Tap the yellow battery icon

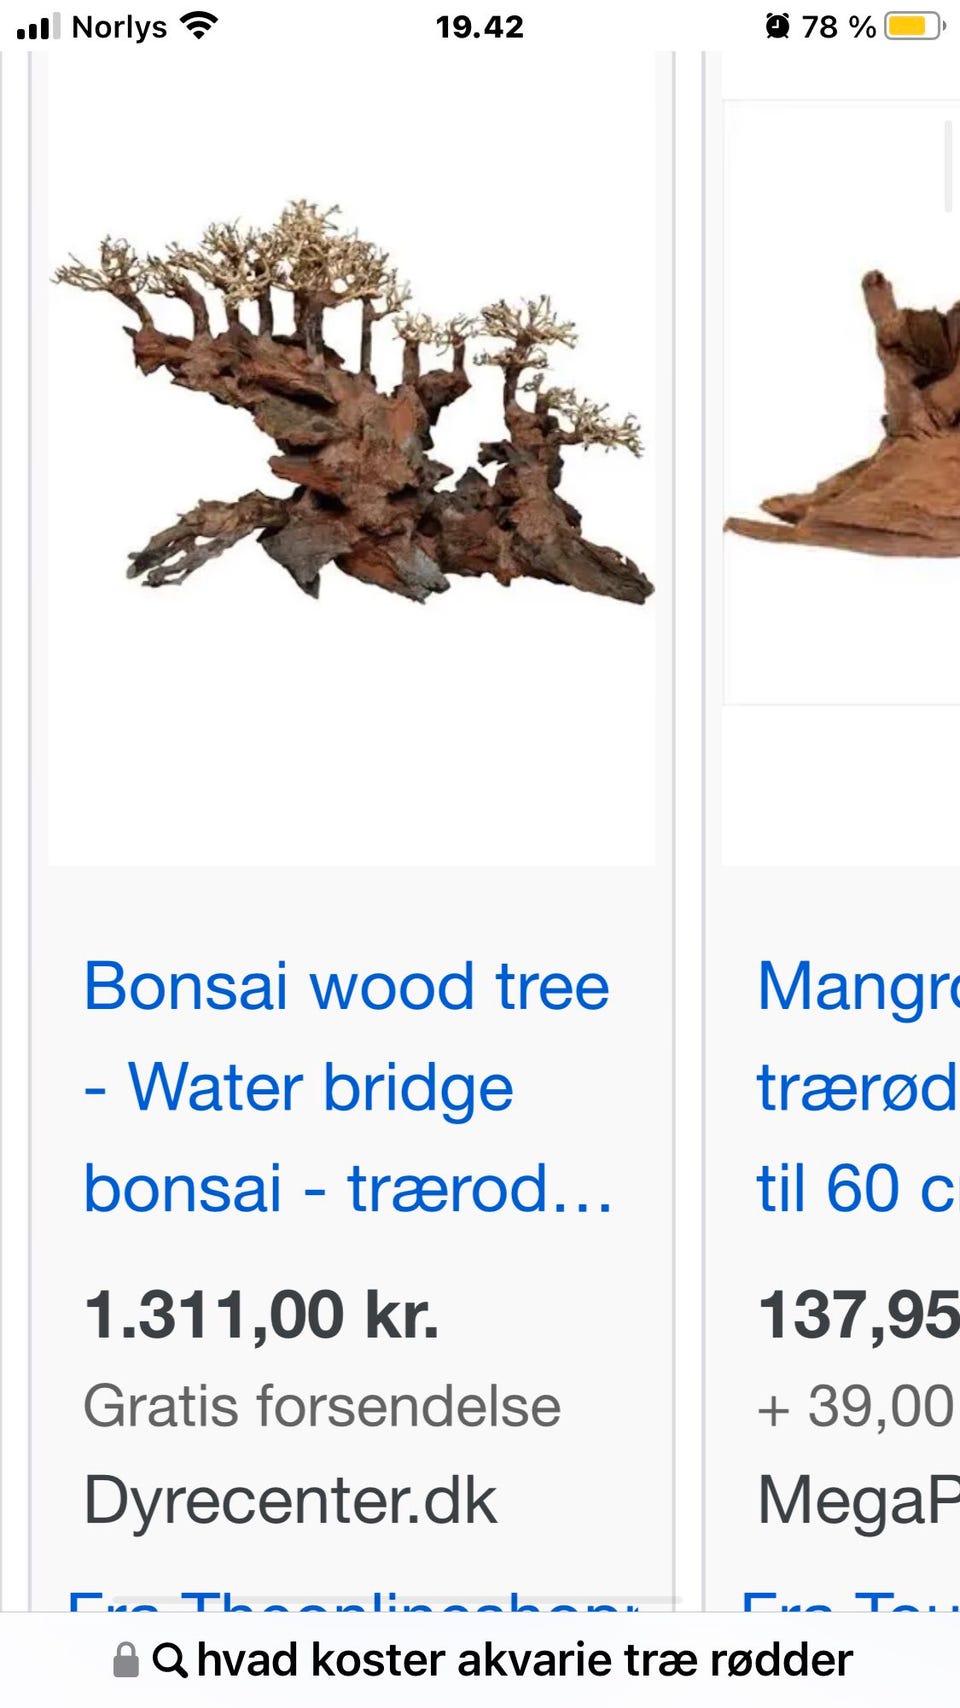914,26
